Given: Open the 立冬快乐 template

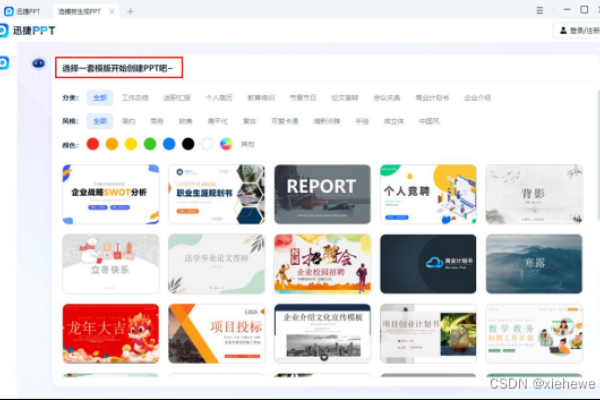Looking at the screenshot, I should coord(111,264).
